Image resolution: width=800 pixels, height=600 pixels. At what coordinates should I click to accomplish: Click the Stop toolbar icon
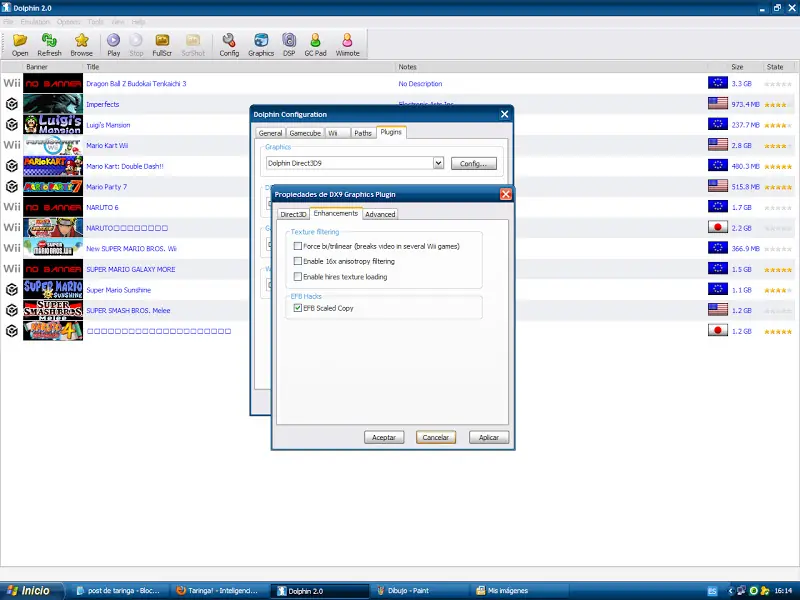coord(136,44)
